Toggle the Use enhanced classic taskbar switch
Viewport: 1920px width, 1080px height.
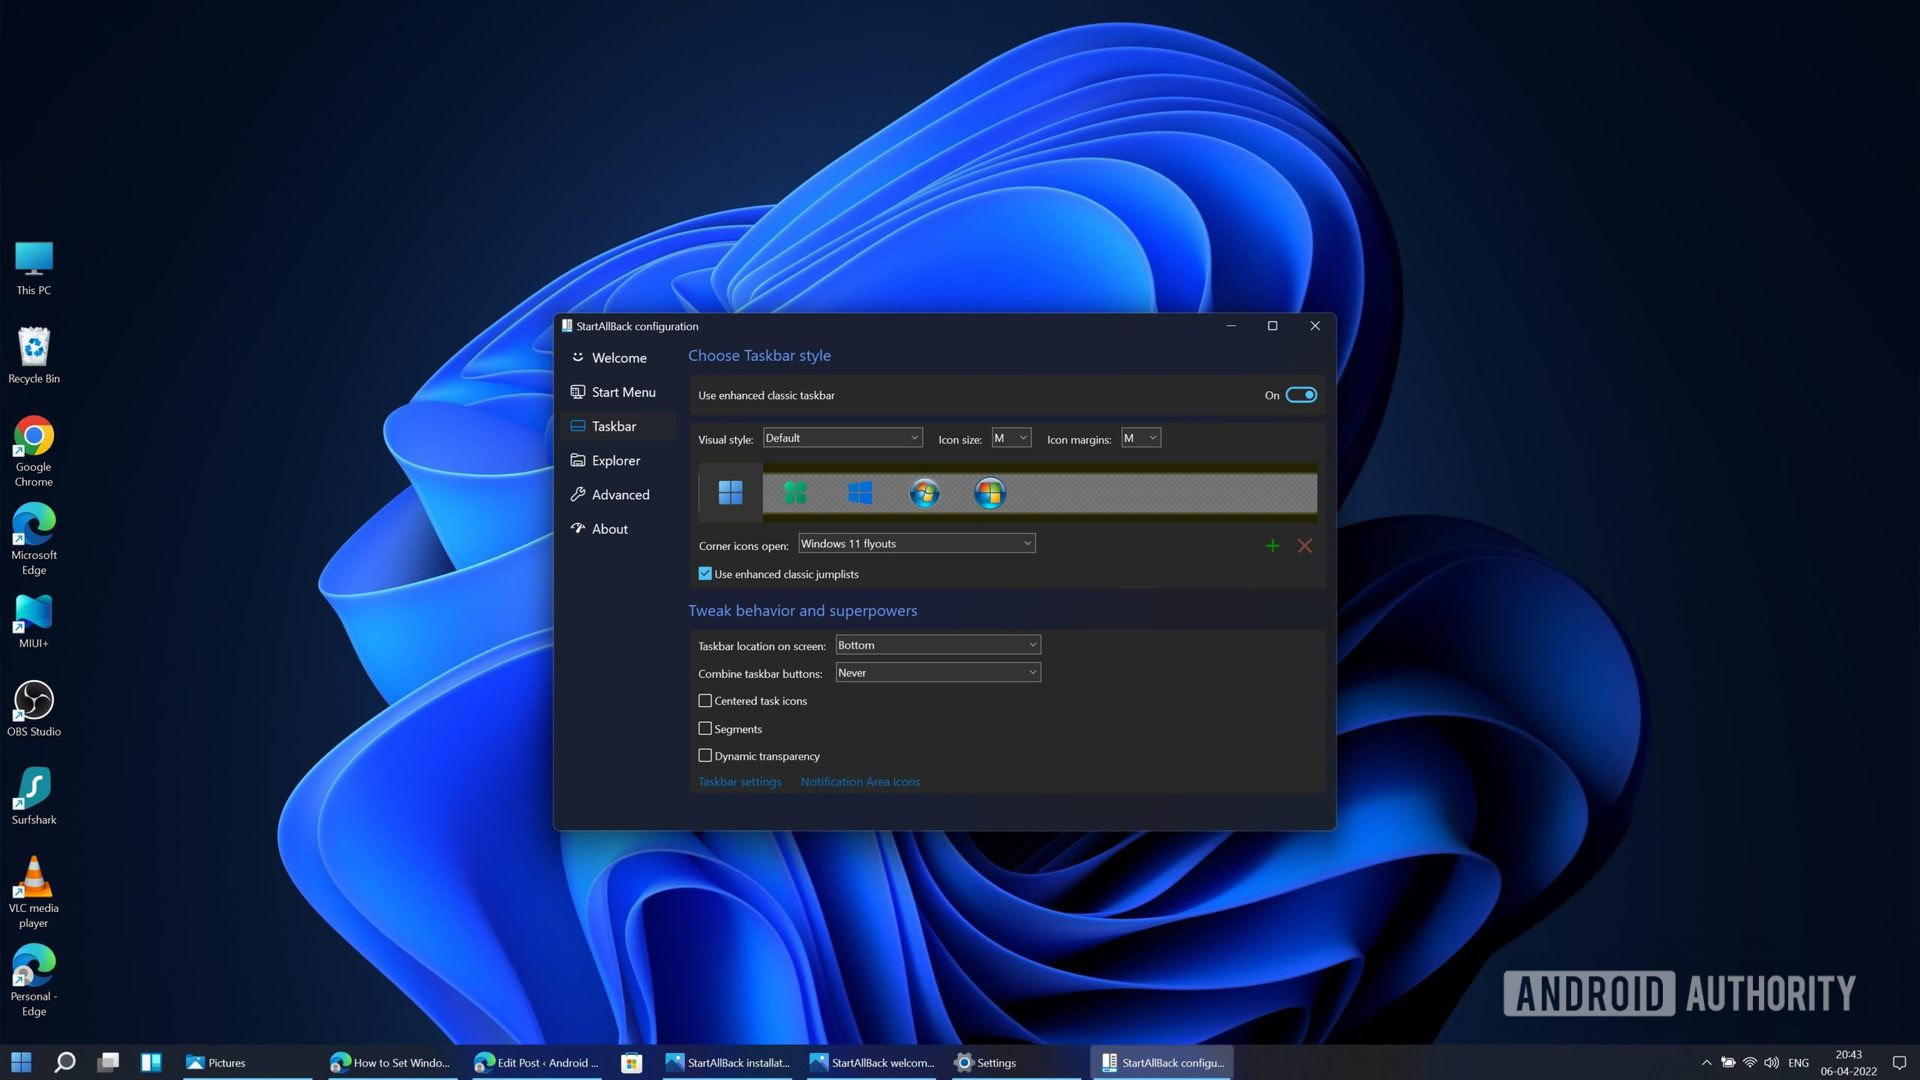[x=1300, y=394]
